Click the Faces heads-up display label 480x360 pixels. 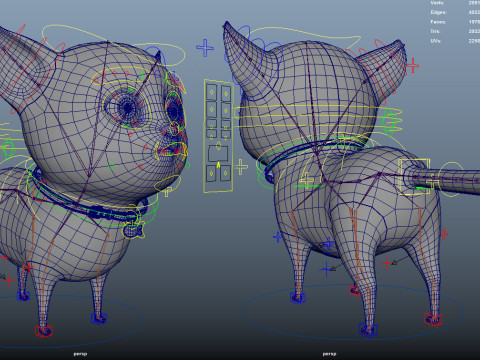[438, 22]
